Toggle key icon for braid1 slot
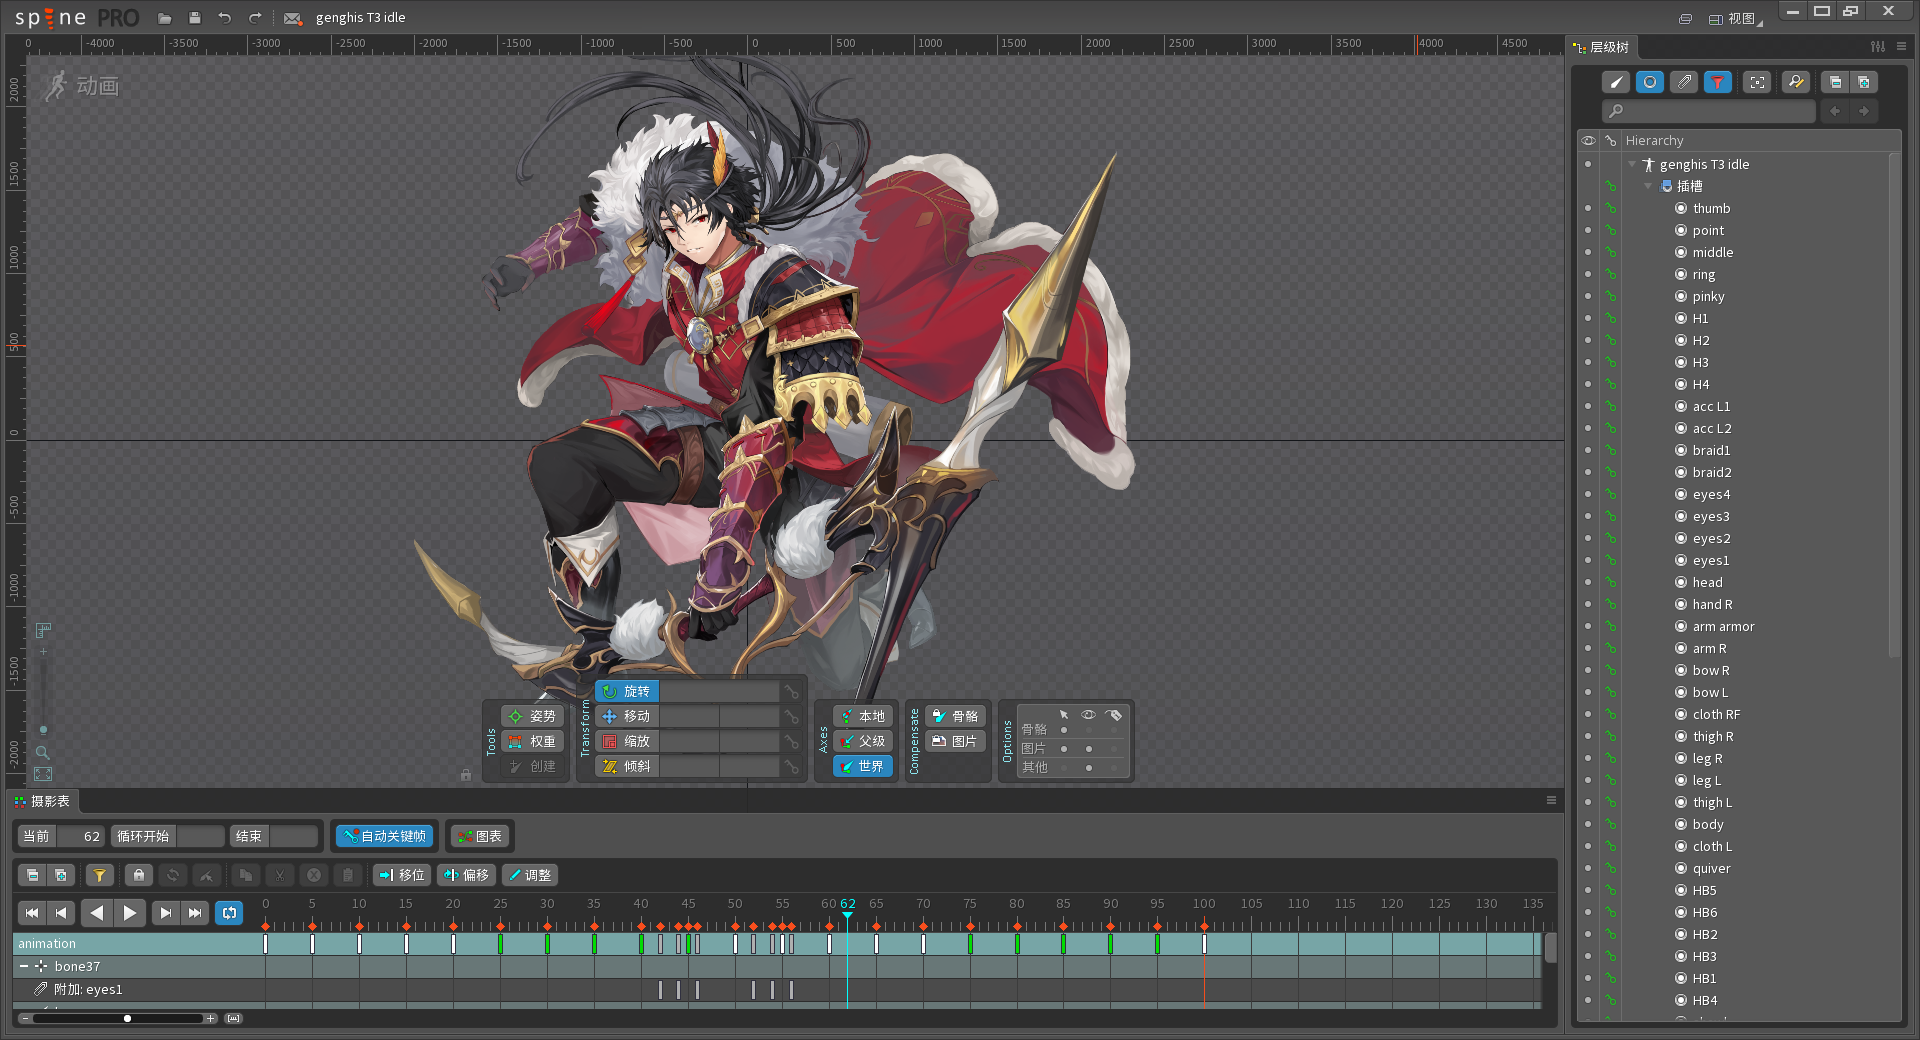1920x1040 pixels. click(1610, 450)
